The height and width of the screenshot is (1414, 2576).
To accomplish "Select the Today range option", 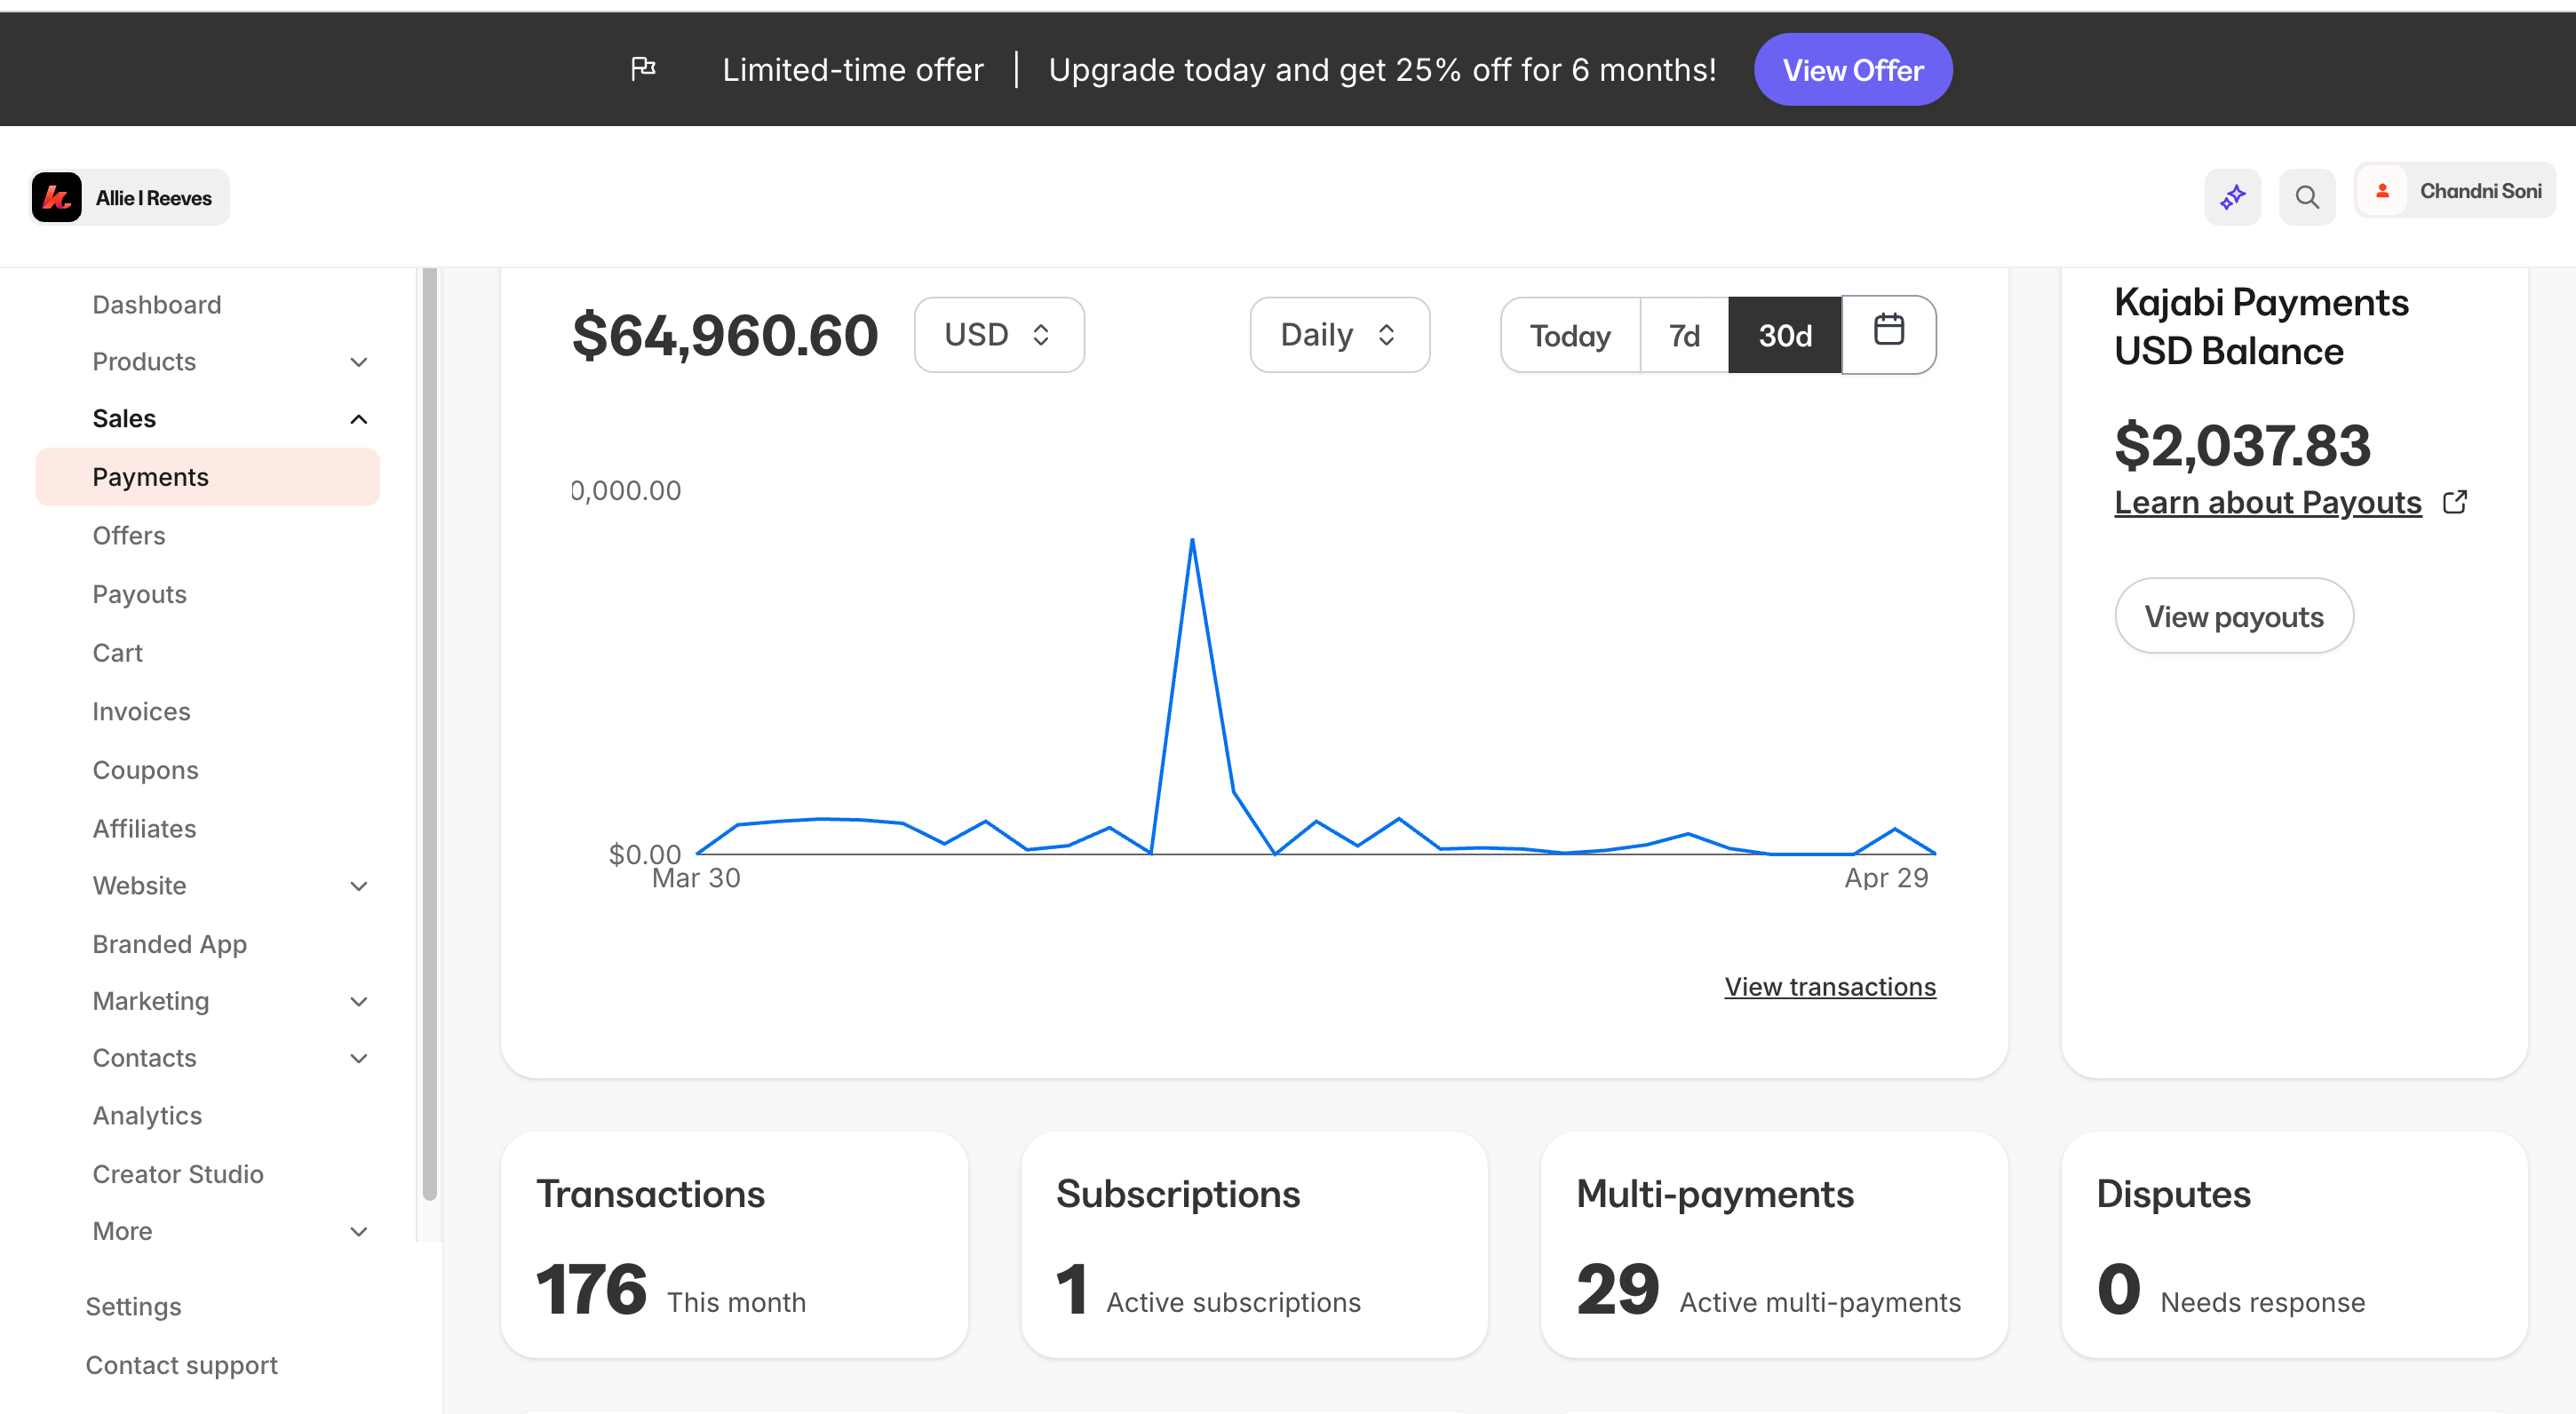I will tap(1570, 335).
